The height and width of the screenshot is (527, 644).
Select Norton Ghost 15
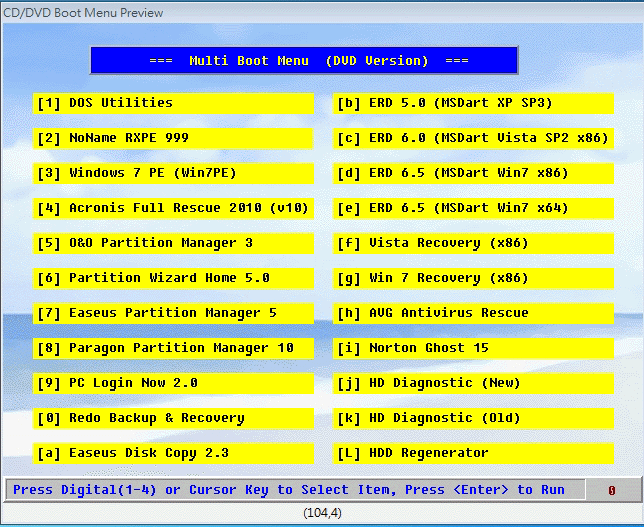tap(474, 348)
